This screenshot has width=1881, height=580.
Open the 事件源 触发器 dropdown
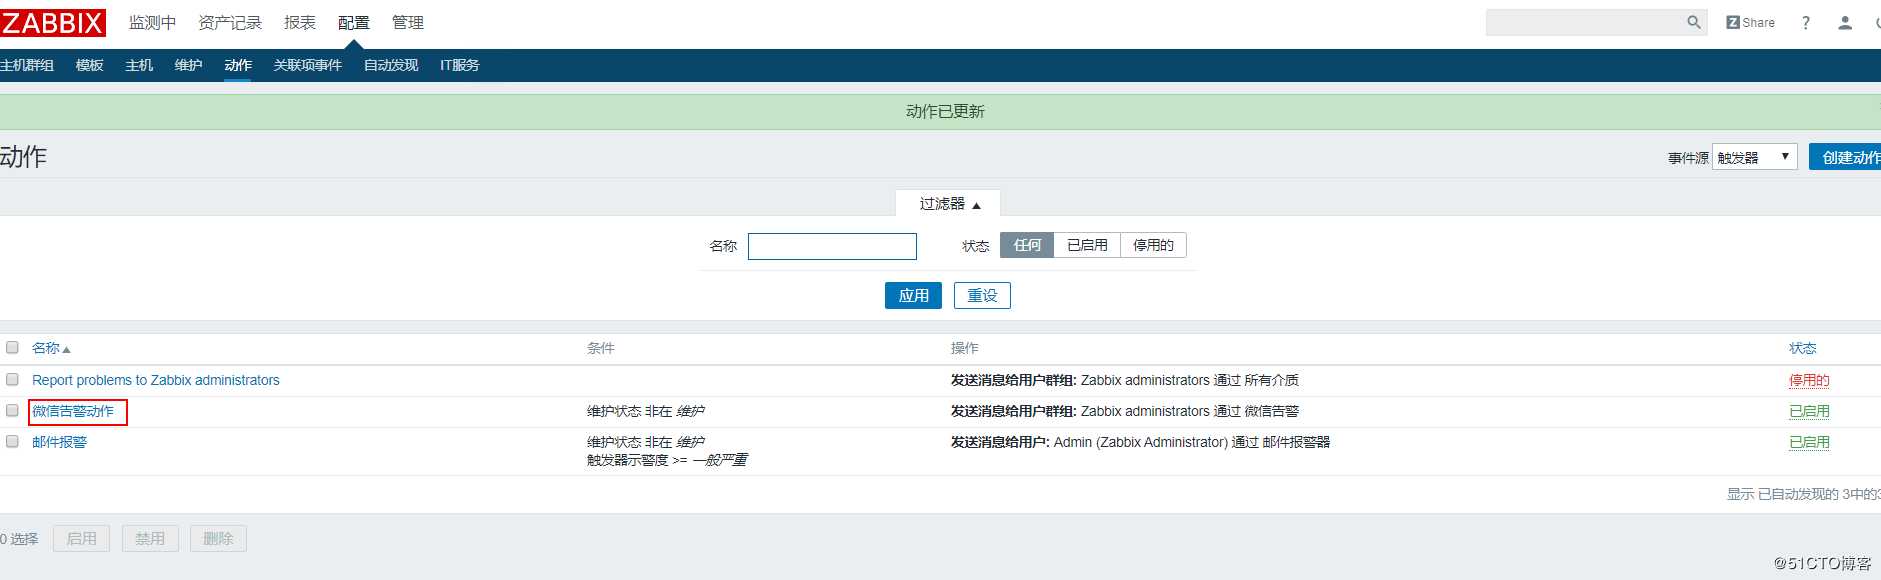tap(1755, 157)
